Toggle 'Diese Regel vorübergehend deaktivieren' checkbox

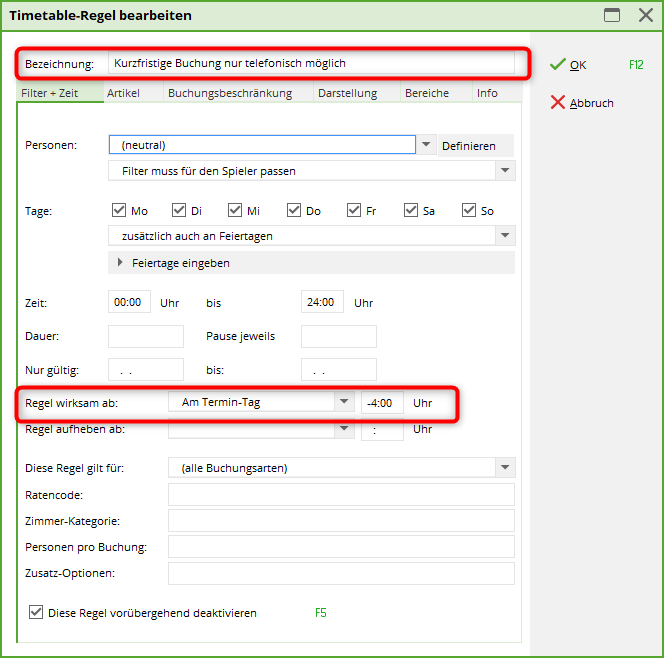[x=36, y=612]
